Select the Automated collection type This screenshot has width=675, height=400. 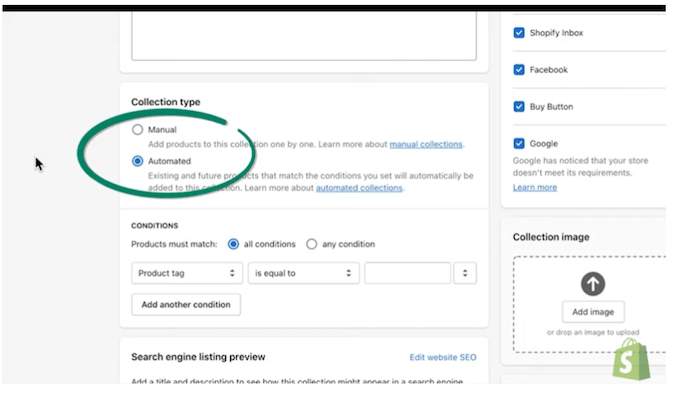pyautogui.click(x=138, y=160)
